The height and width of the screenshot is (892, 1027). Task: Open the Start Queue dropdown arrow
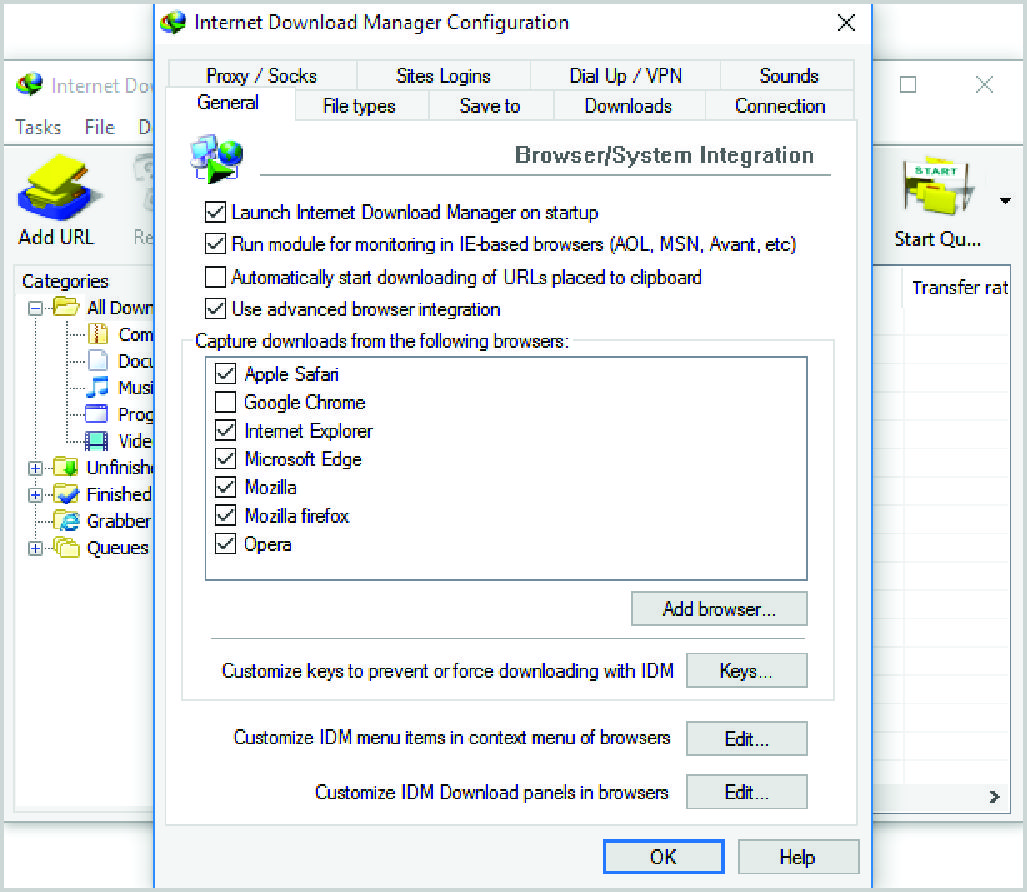pos(1005,200)
